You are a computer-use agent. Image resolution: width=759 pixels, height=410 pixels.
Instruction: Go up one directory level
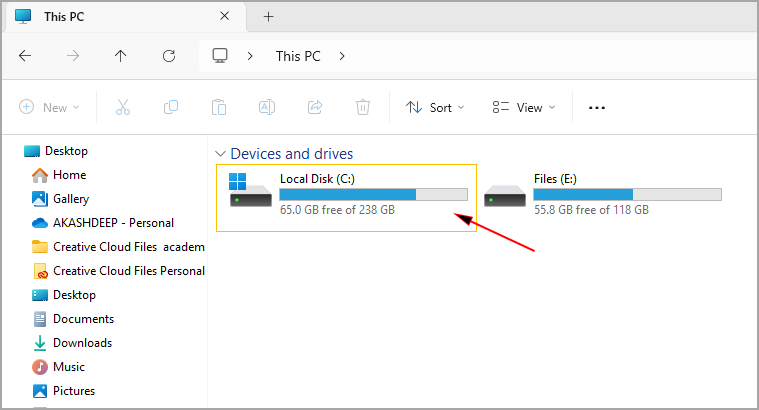point(121,56)
